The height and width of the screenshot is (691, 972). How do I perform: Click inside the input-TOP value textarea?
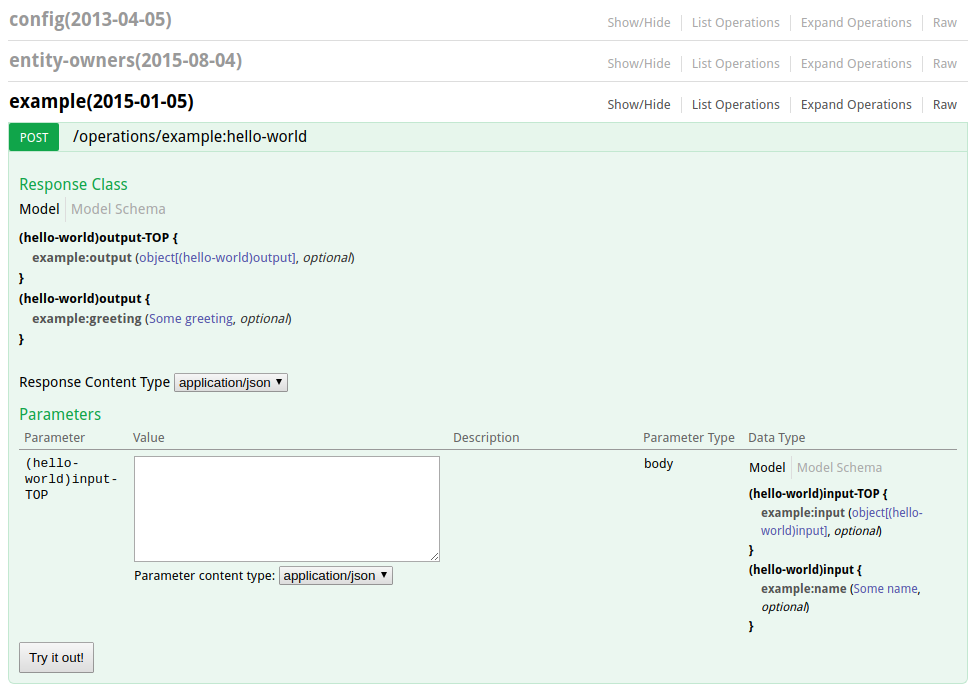coord(287,509)
